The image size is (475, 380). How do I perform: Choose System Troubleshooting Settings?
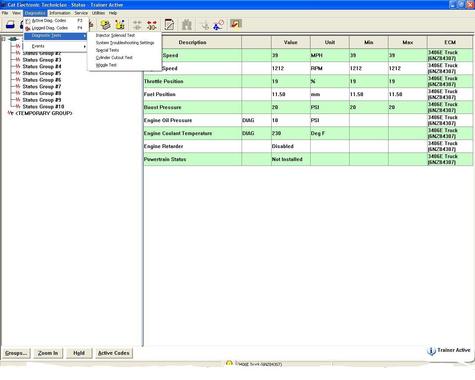point(125,43)
